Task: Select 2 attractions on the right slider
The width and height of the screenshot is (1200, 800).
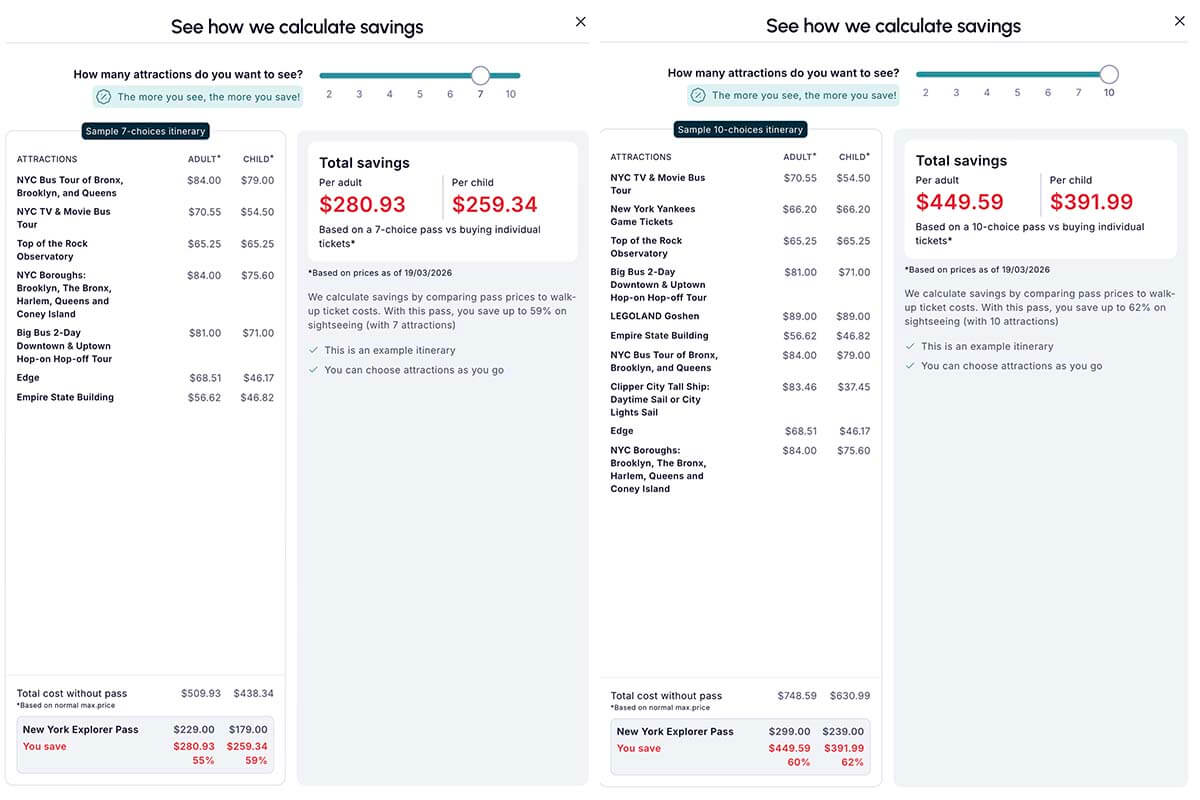Action: click(x=925, y=92)
